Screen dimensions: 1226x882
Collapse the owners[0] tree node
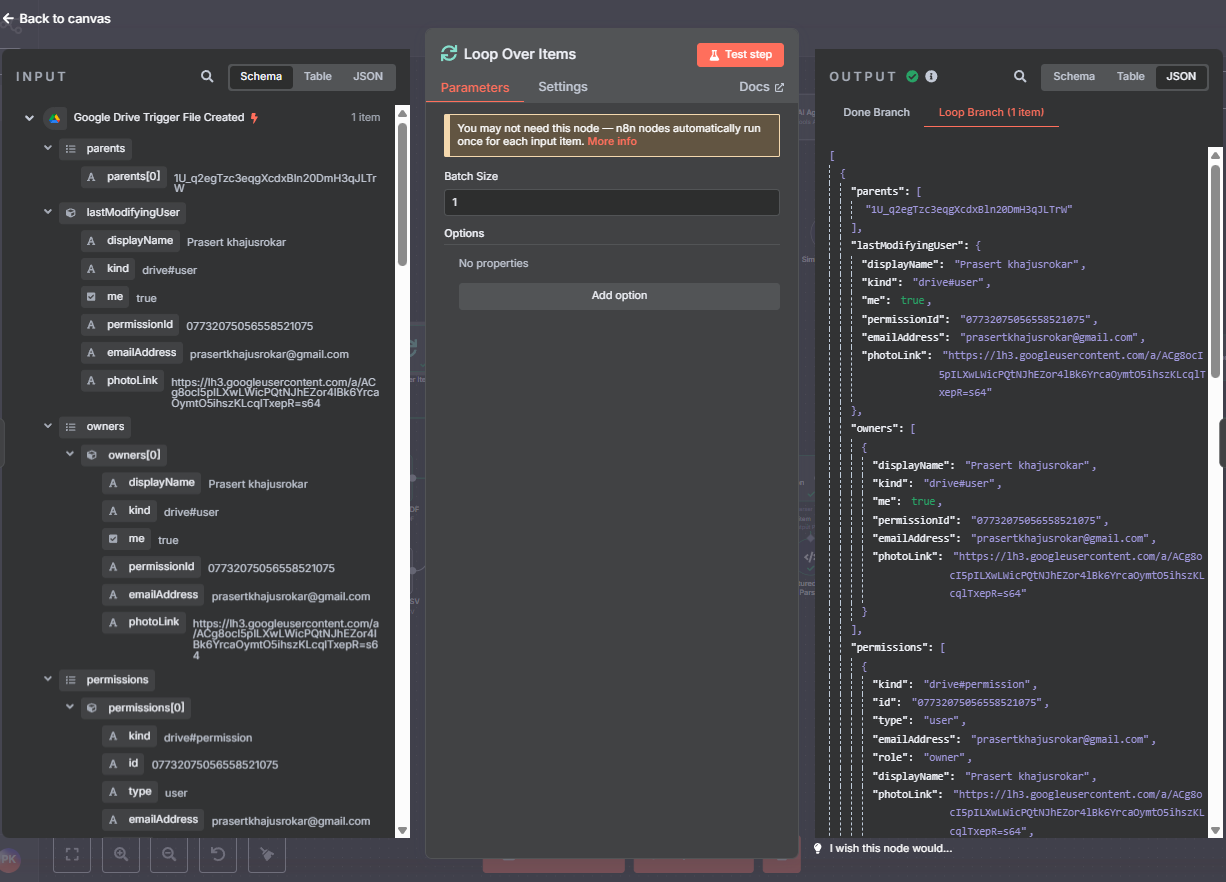[x=70, y=455]
